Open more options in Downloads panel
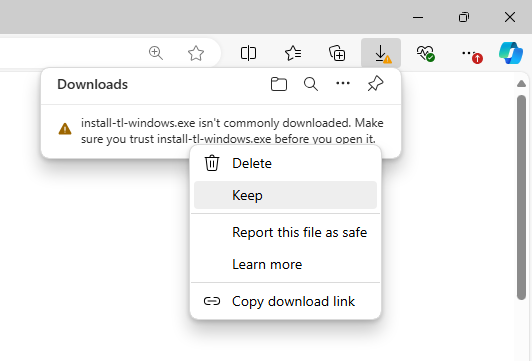 (343, 83)
